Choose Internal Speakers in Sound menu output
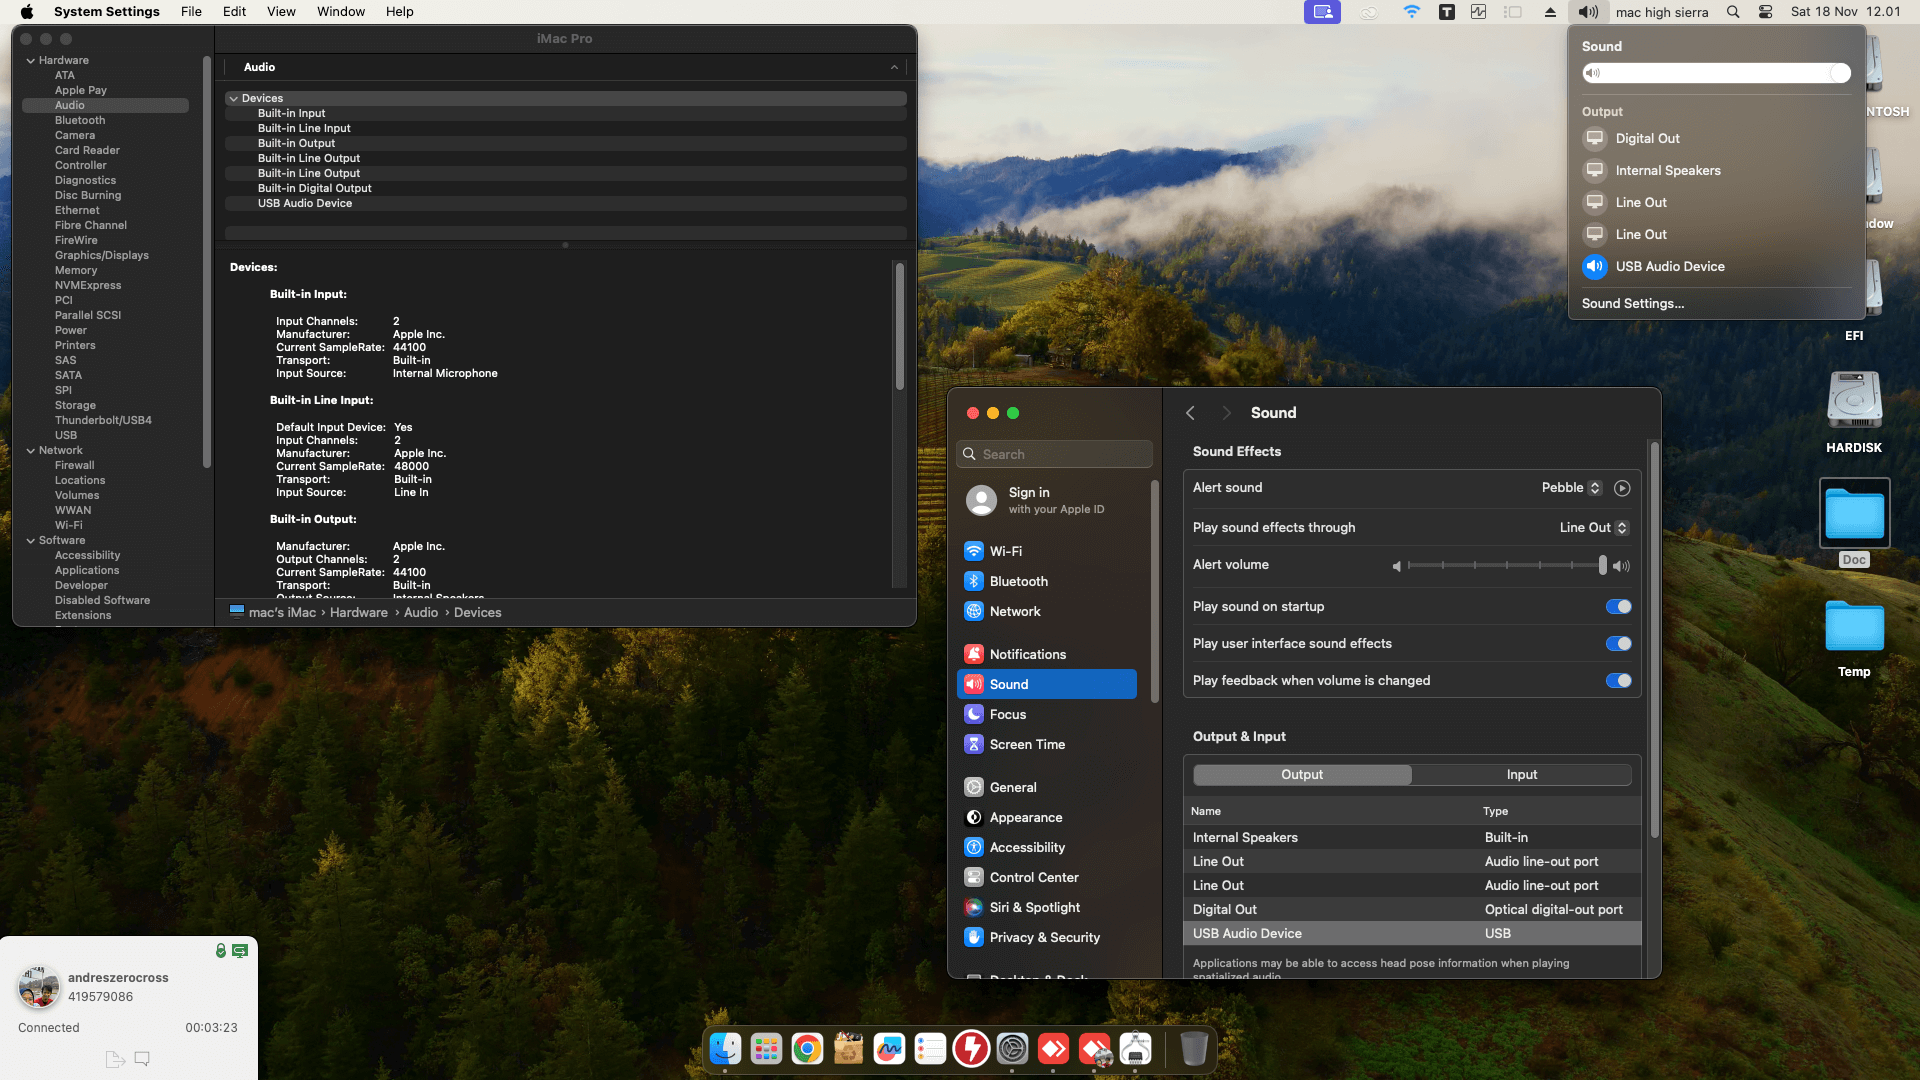 1716,171
